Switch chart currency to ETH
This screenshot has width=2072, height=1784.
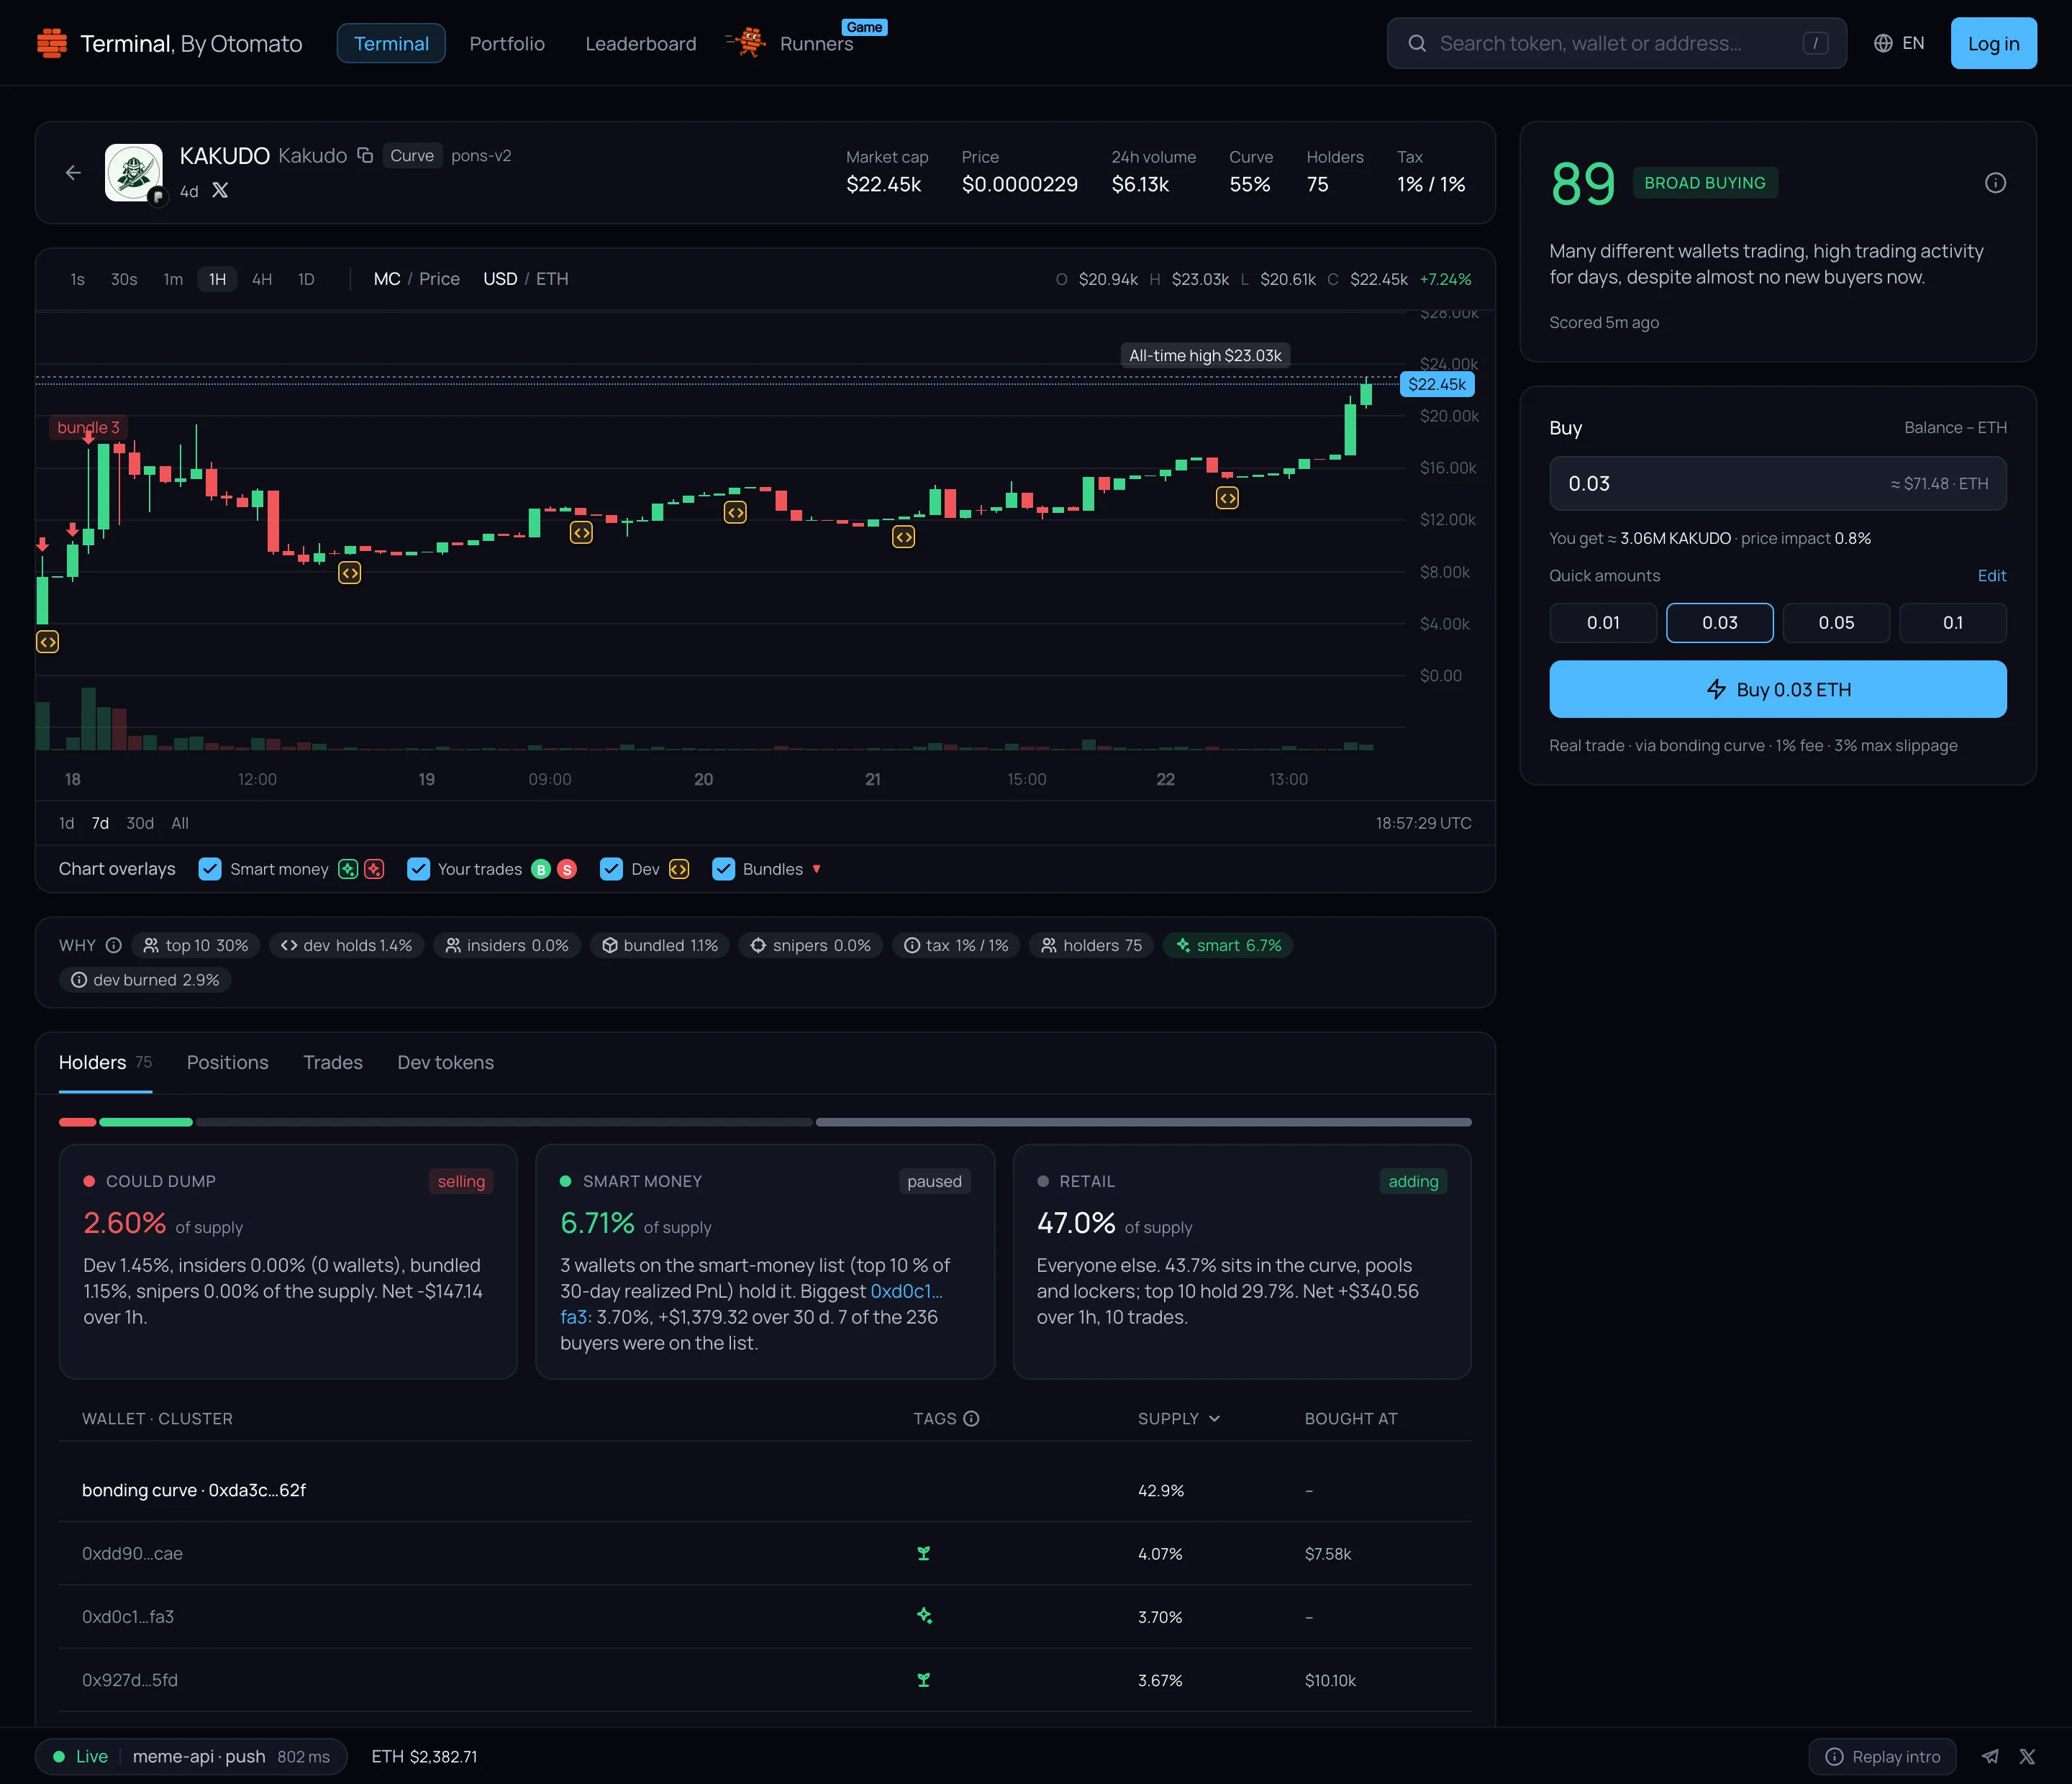pos(552,279)
